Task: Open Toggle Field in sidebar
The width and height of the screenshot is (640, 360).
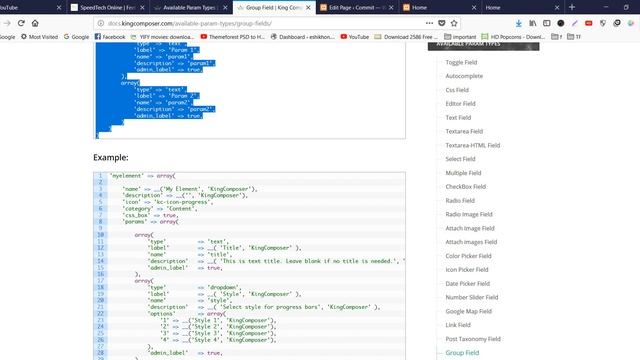Action: coord(461,62)
